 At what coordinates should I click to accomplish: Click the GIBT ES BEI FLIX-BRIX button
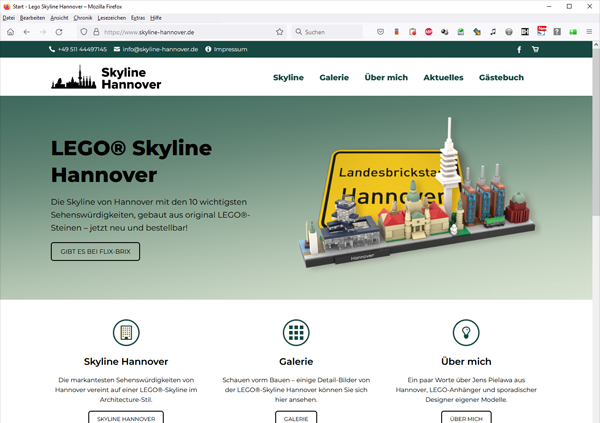pyautogui.click(x=95, y=252)
